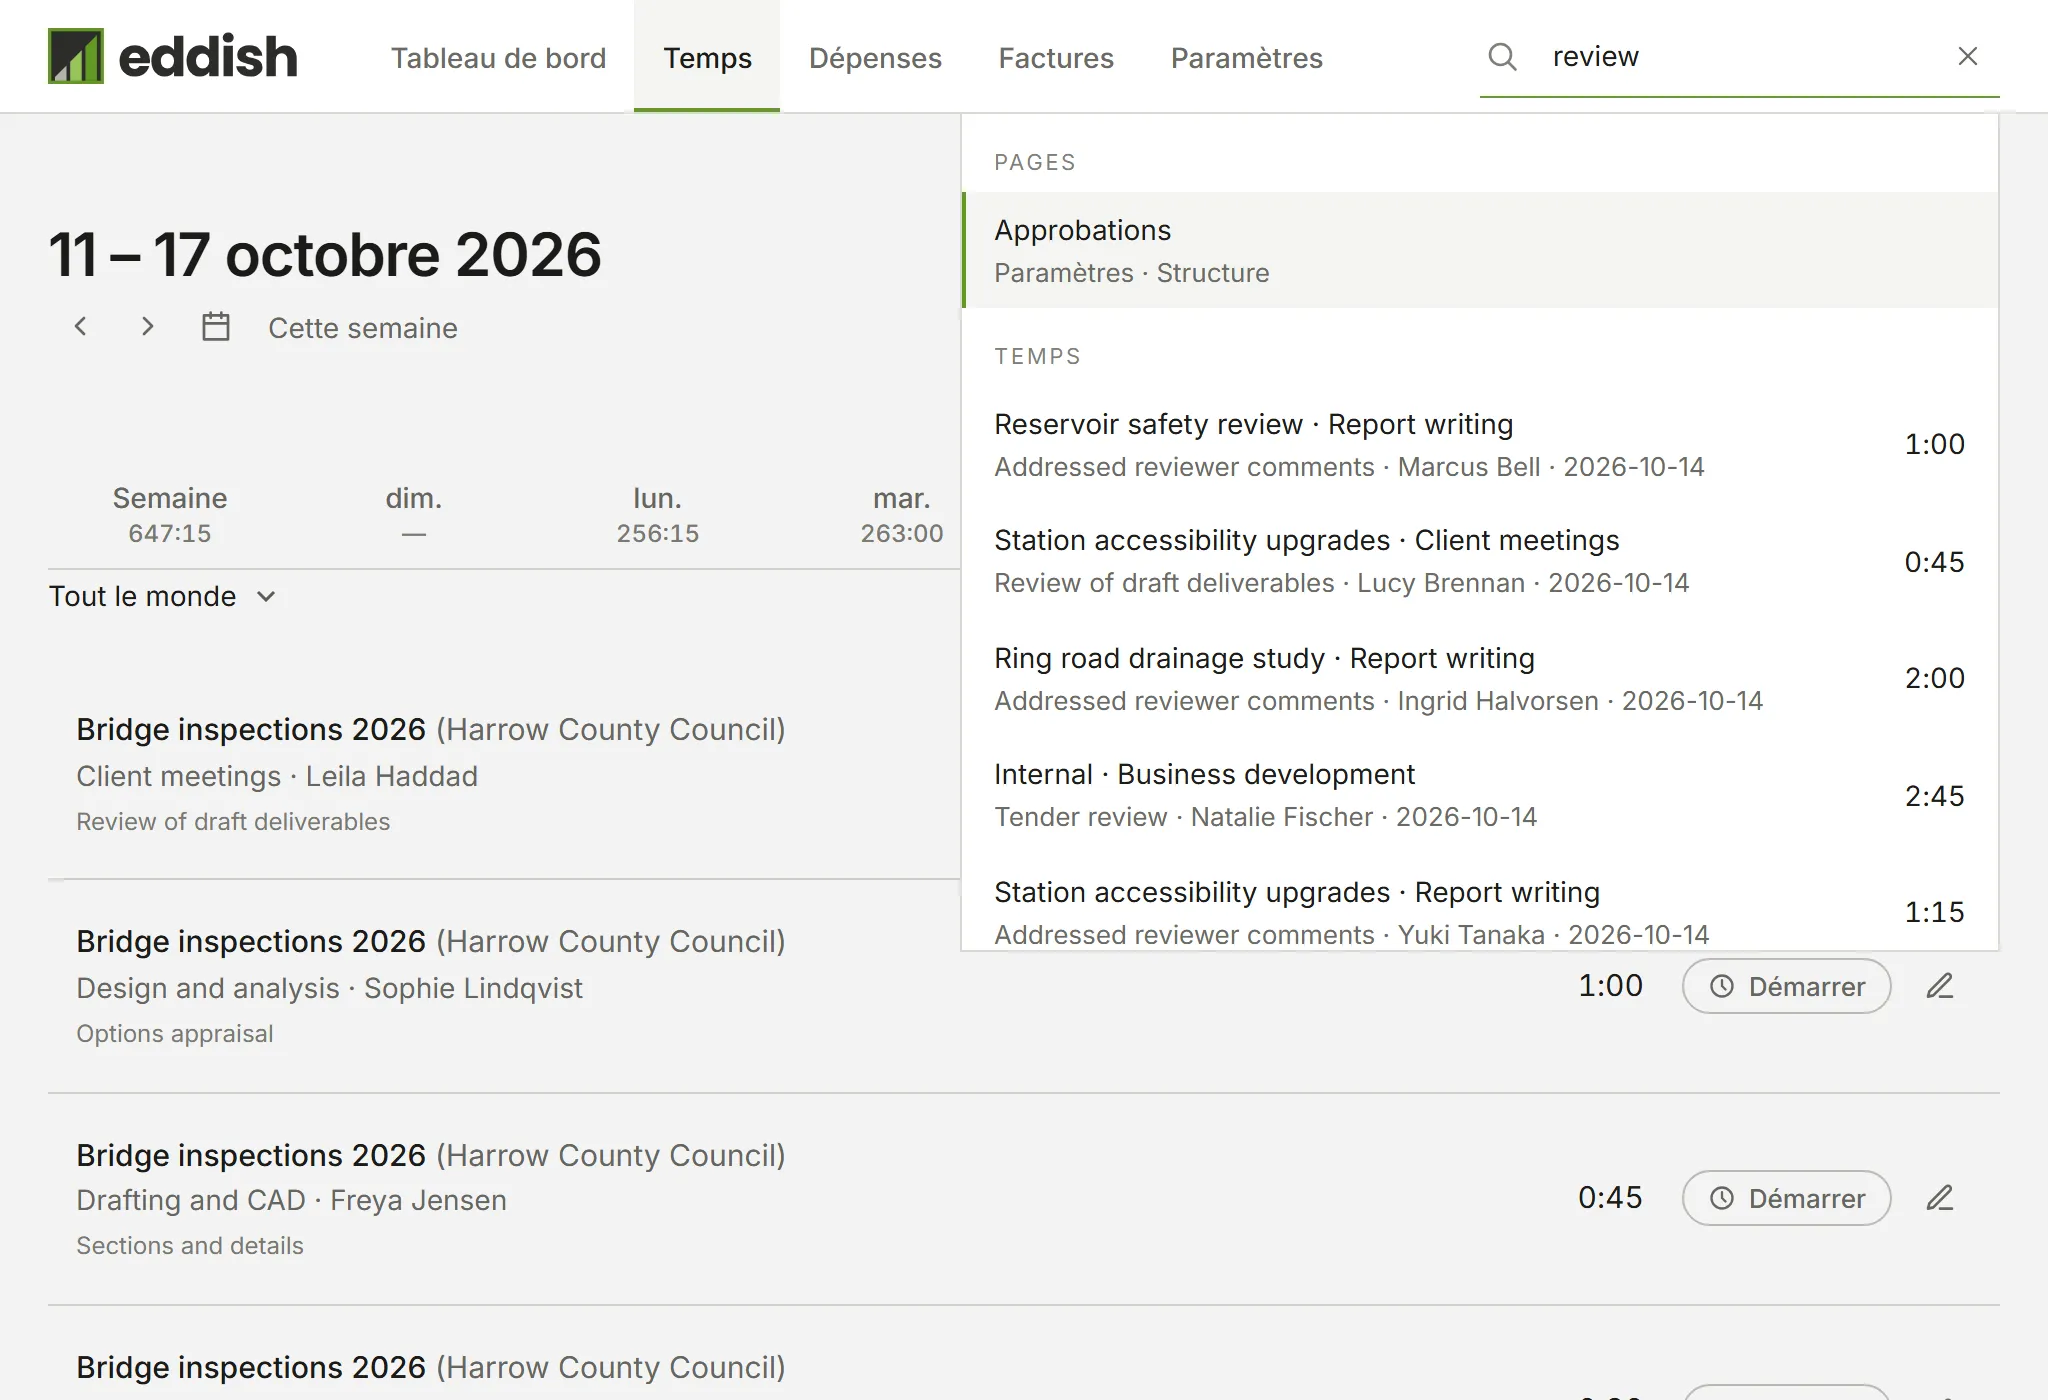The image size is (2048, 1400).
Task: Open the Factures tab
Action: (x=1056, y=57)
